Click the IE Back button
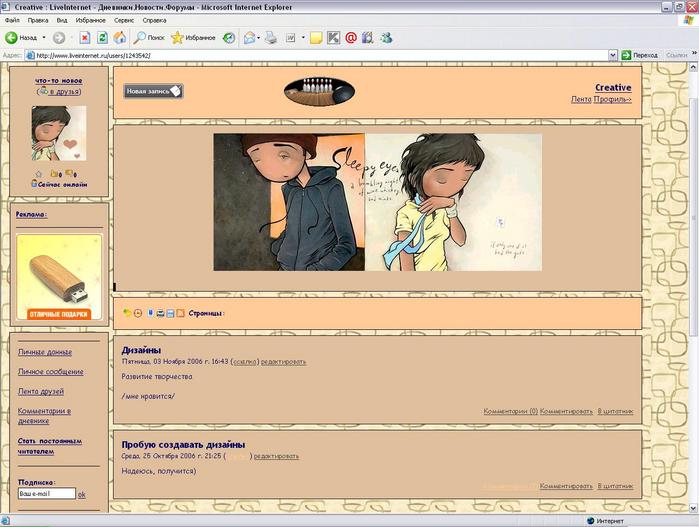 (20, 38)
